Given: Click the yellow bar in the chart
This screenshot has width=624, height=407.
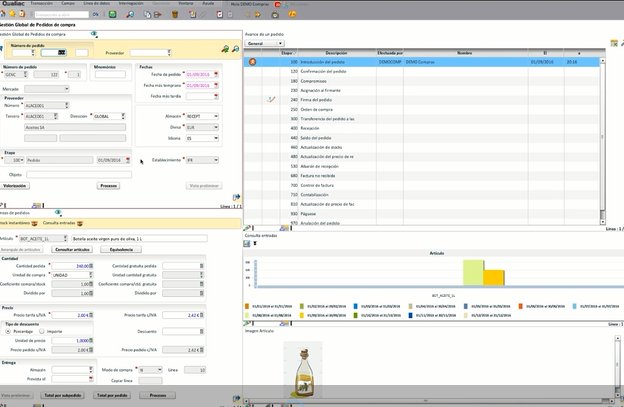Looking at the screenshot, I should (494, 278).
